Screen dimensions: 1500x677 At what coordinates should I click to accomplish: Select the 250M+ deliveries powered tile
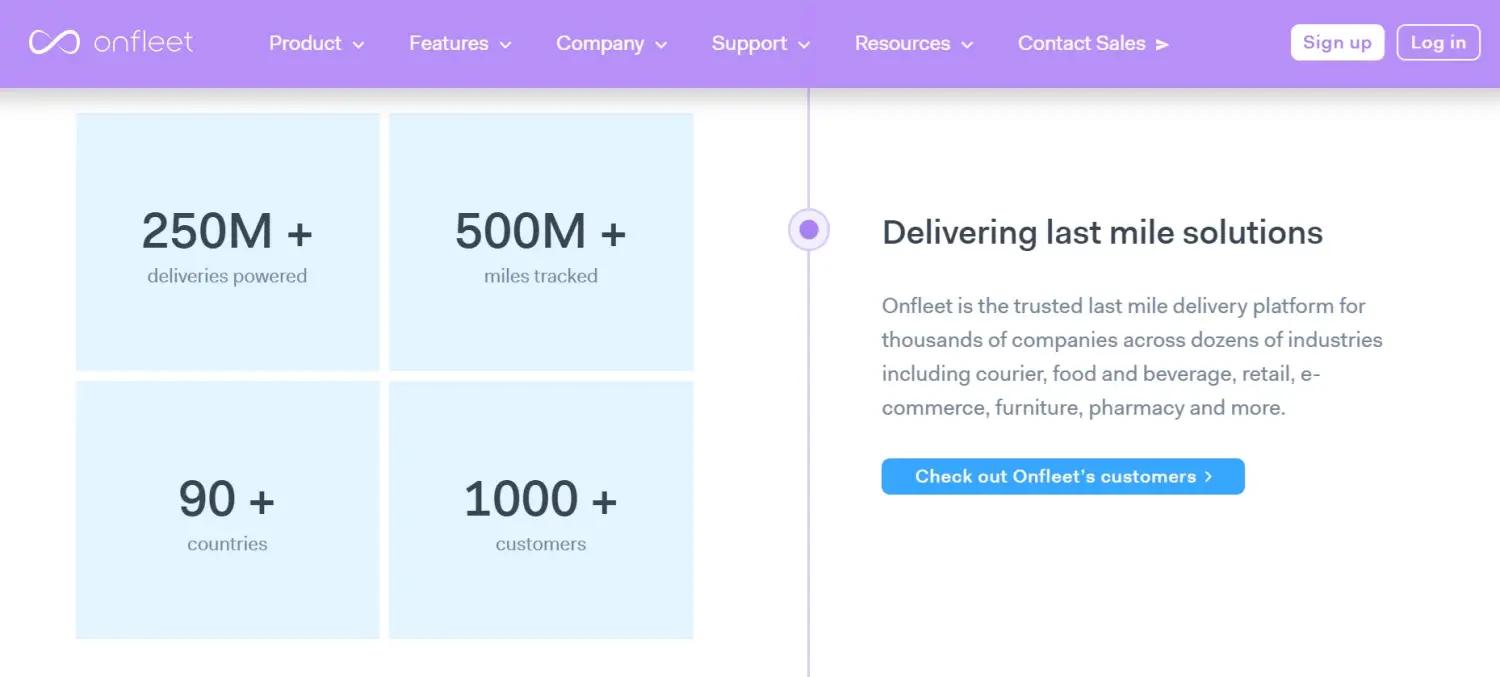pos(227,242)
